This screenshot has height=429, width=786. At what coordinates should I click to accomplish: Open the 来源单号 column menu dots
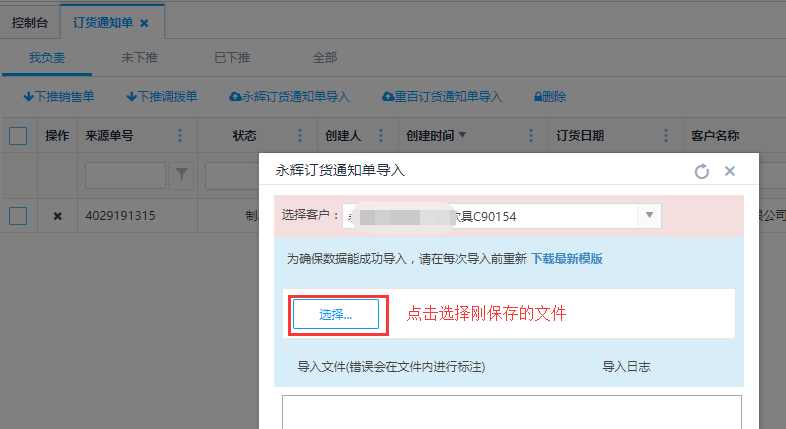(180, 136)
